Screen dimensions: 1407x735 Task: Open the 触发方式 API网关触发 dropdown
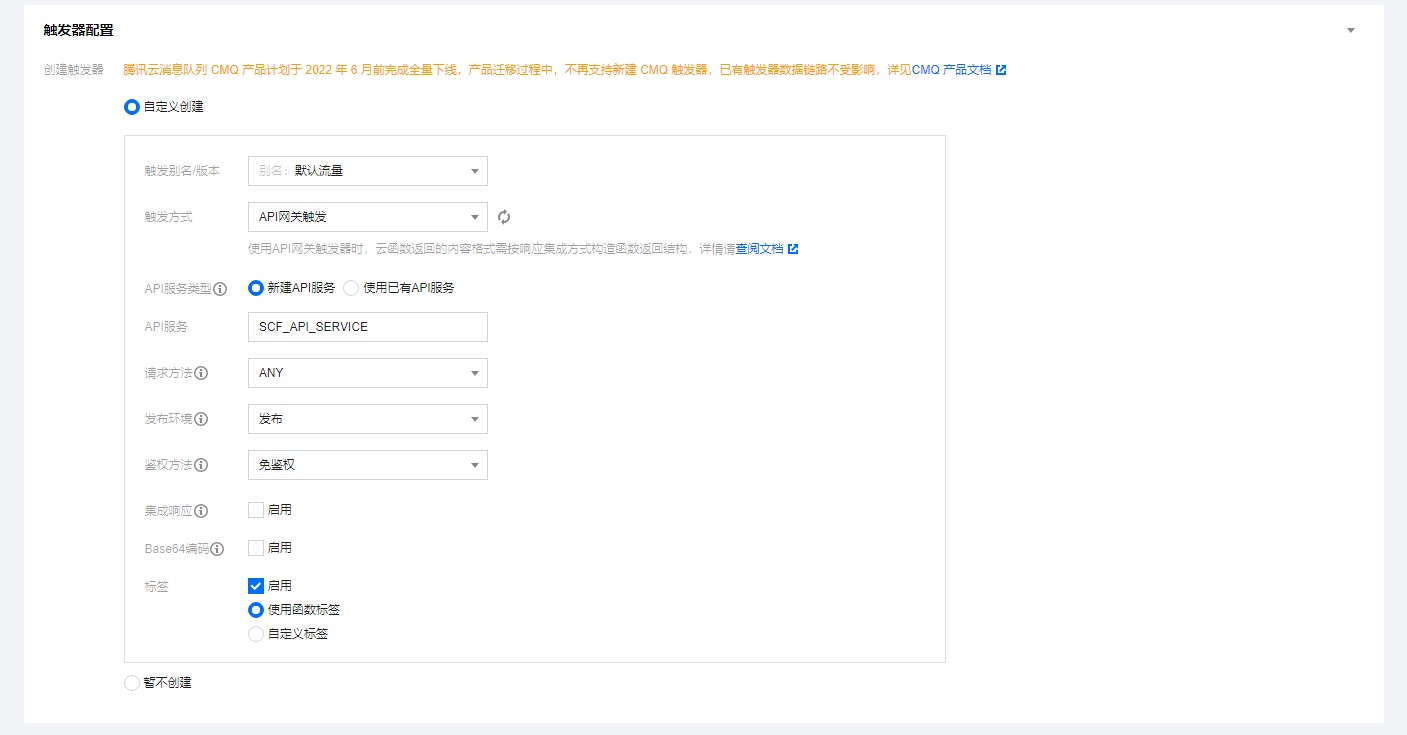[x=367, y=217]
